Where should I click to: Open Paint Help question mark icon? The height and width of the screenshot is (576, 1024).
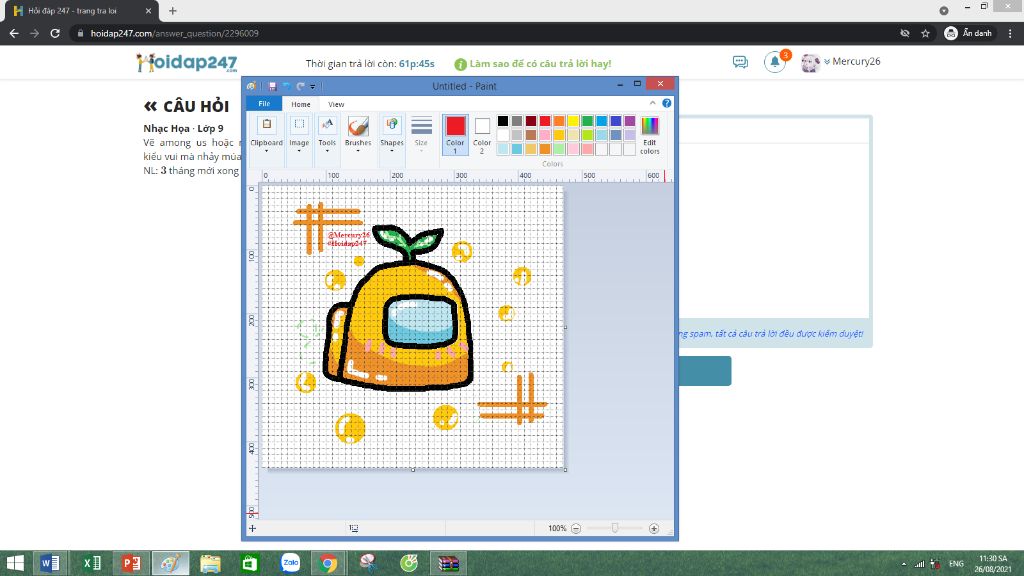[666, 103]
